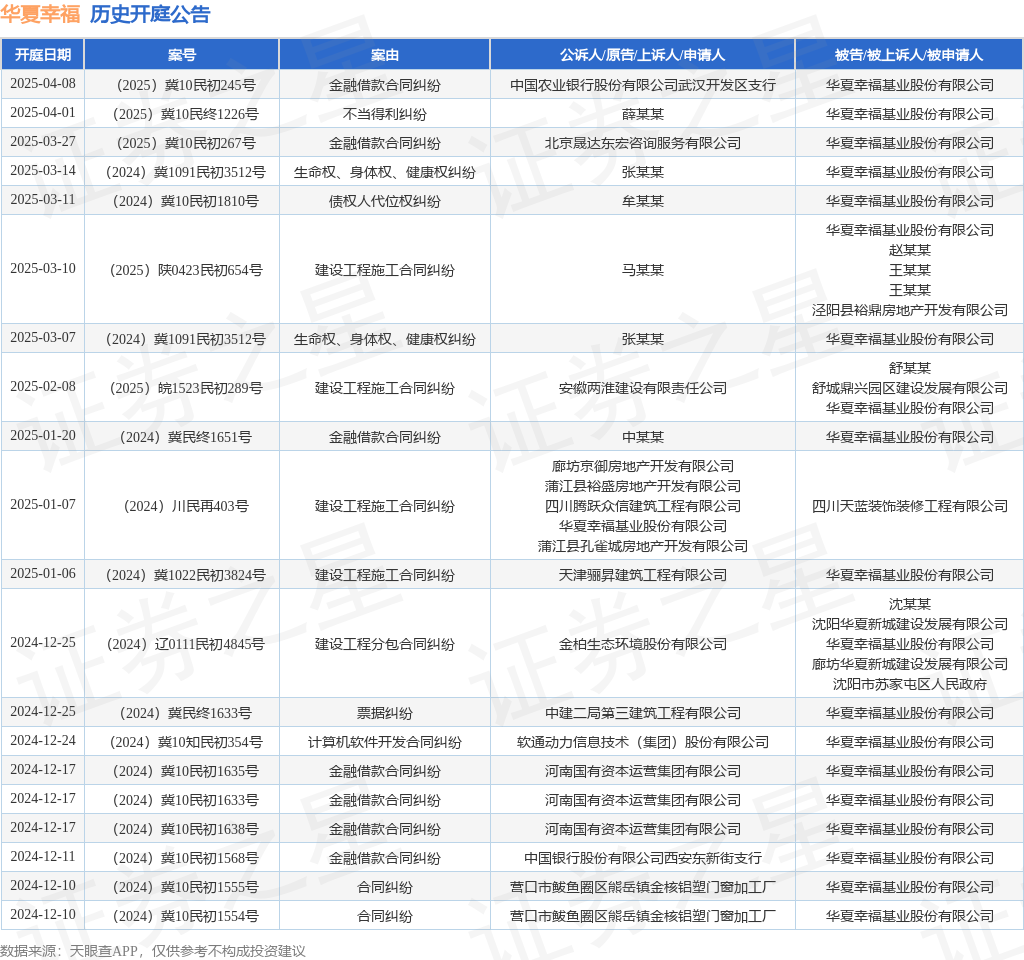This screenshot has height=960, width=1024.
Task: Click the date cell 2025-01-06
Action: pos(43,574)
